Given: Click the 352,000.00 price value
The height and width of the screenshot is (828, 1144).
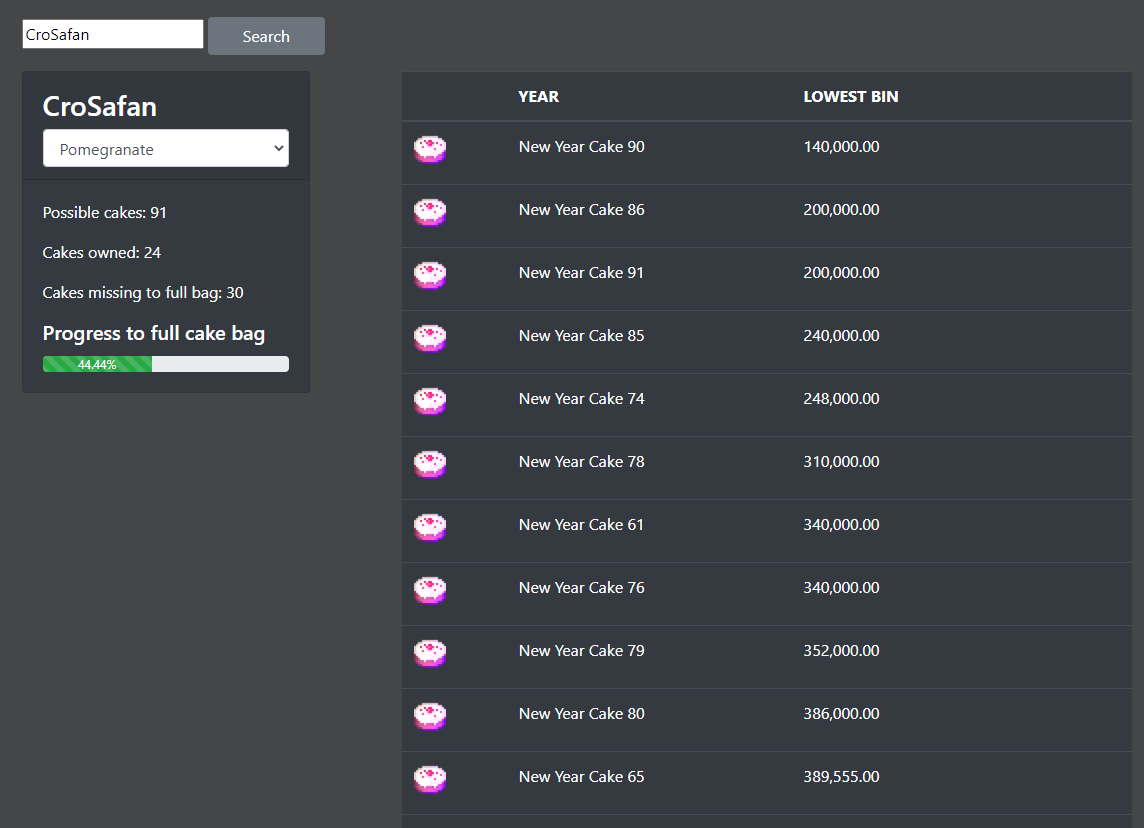Looking at the screenshot, I should [841, 651].
